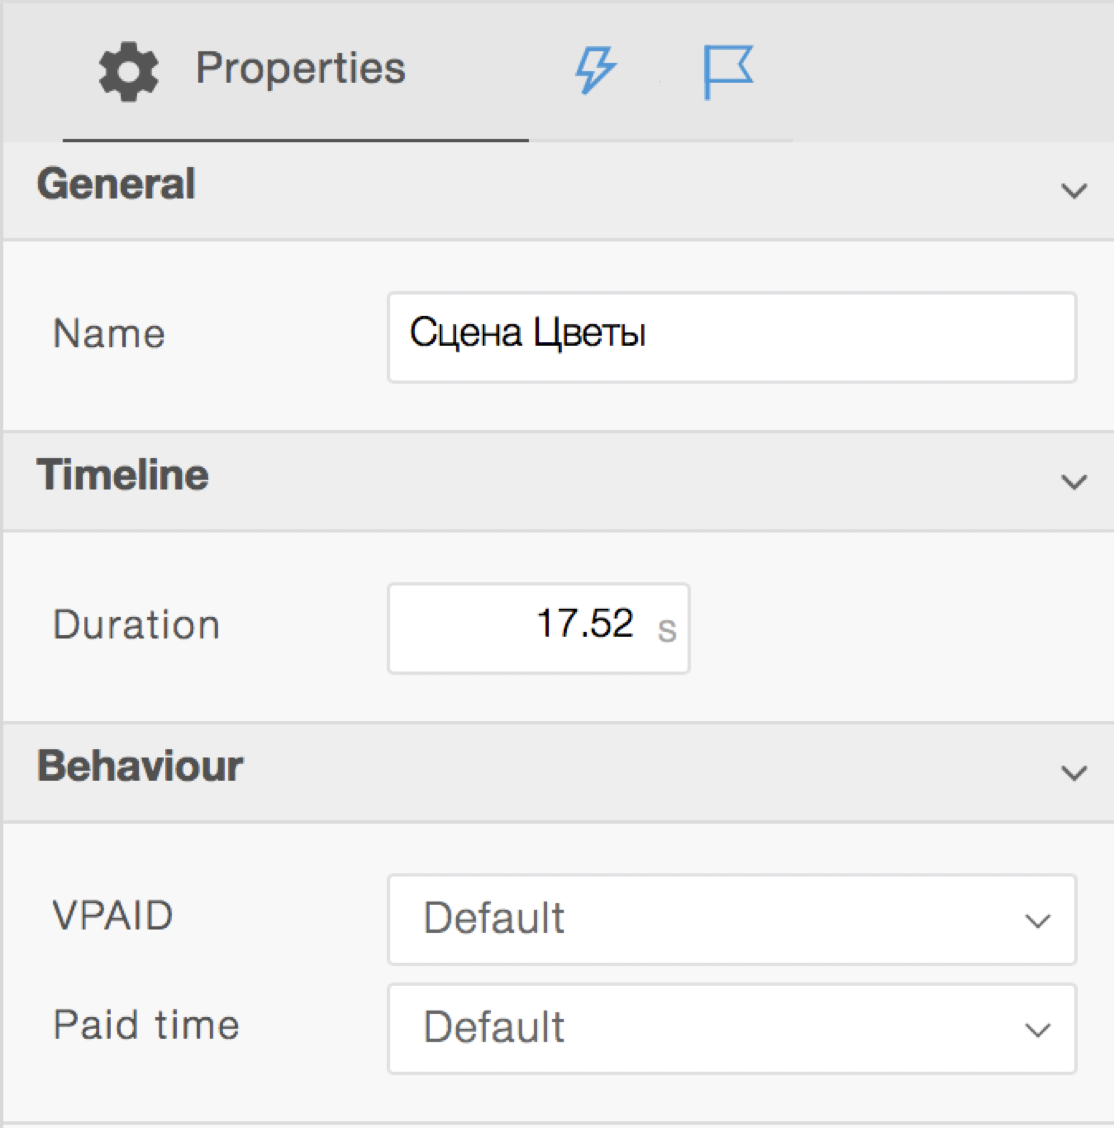Viewport: 1114px width, 1128px height.
Task: Click the Name field label
Action: 109,334
